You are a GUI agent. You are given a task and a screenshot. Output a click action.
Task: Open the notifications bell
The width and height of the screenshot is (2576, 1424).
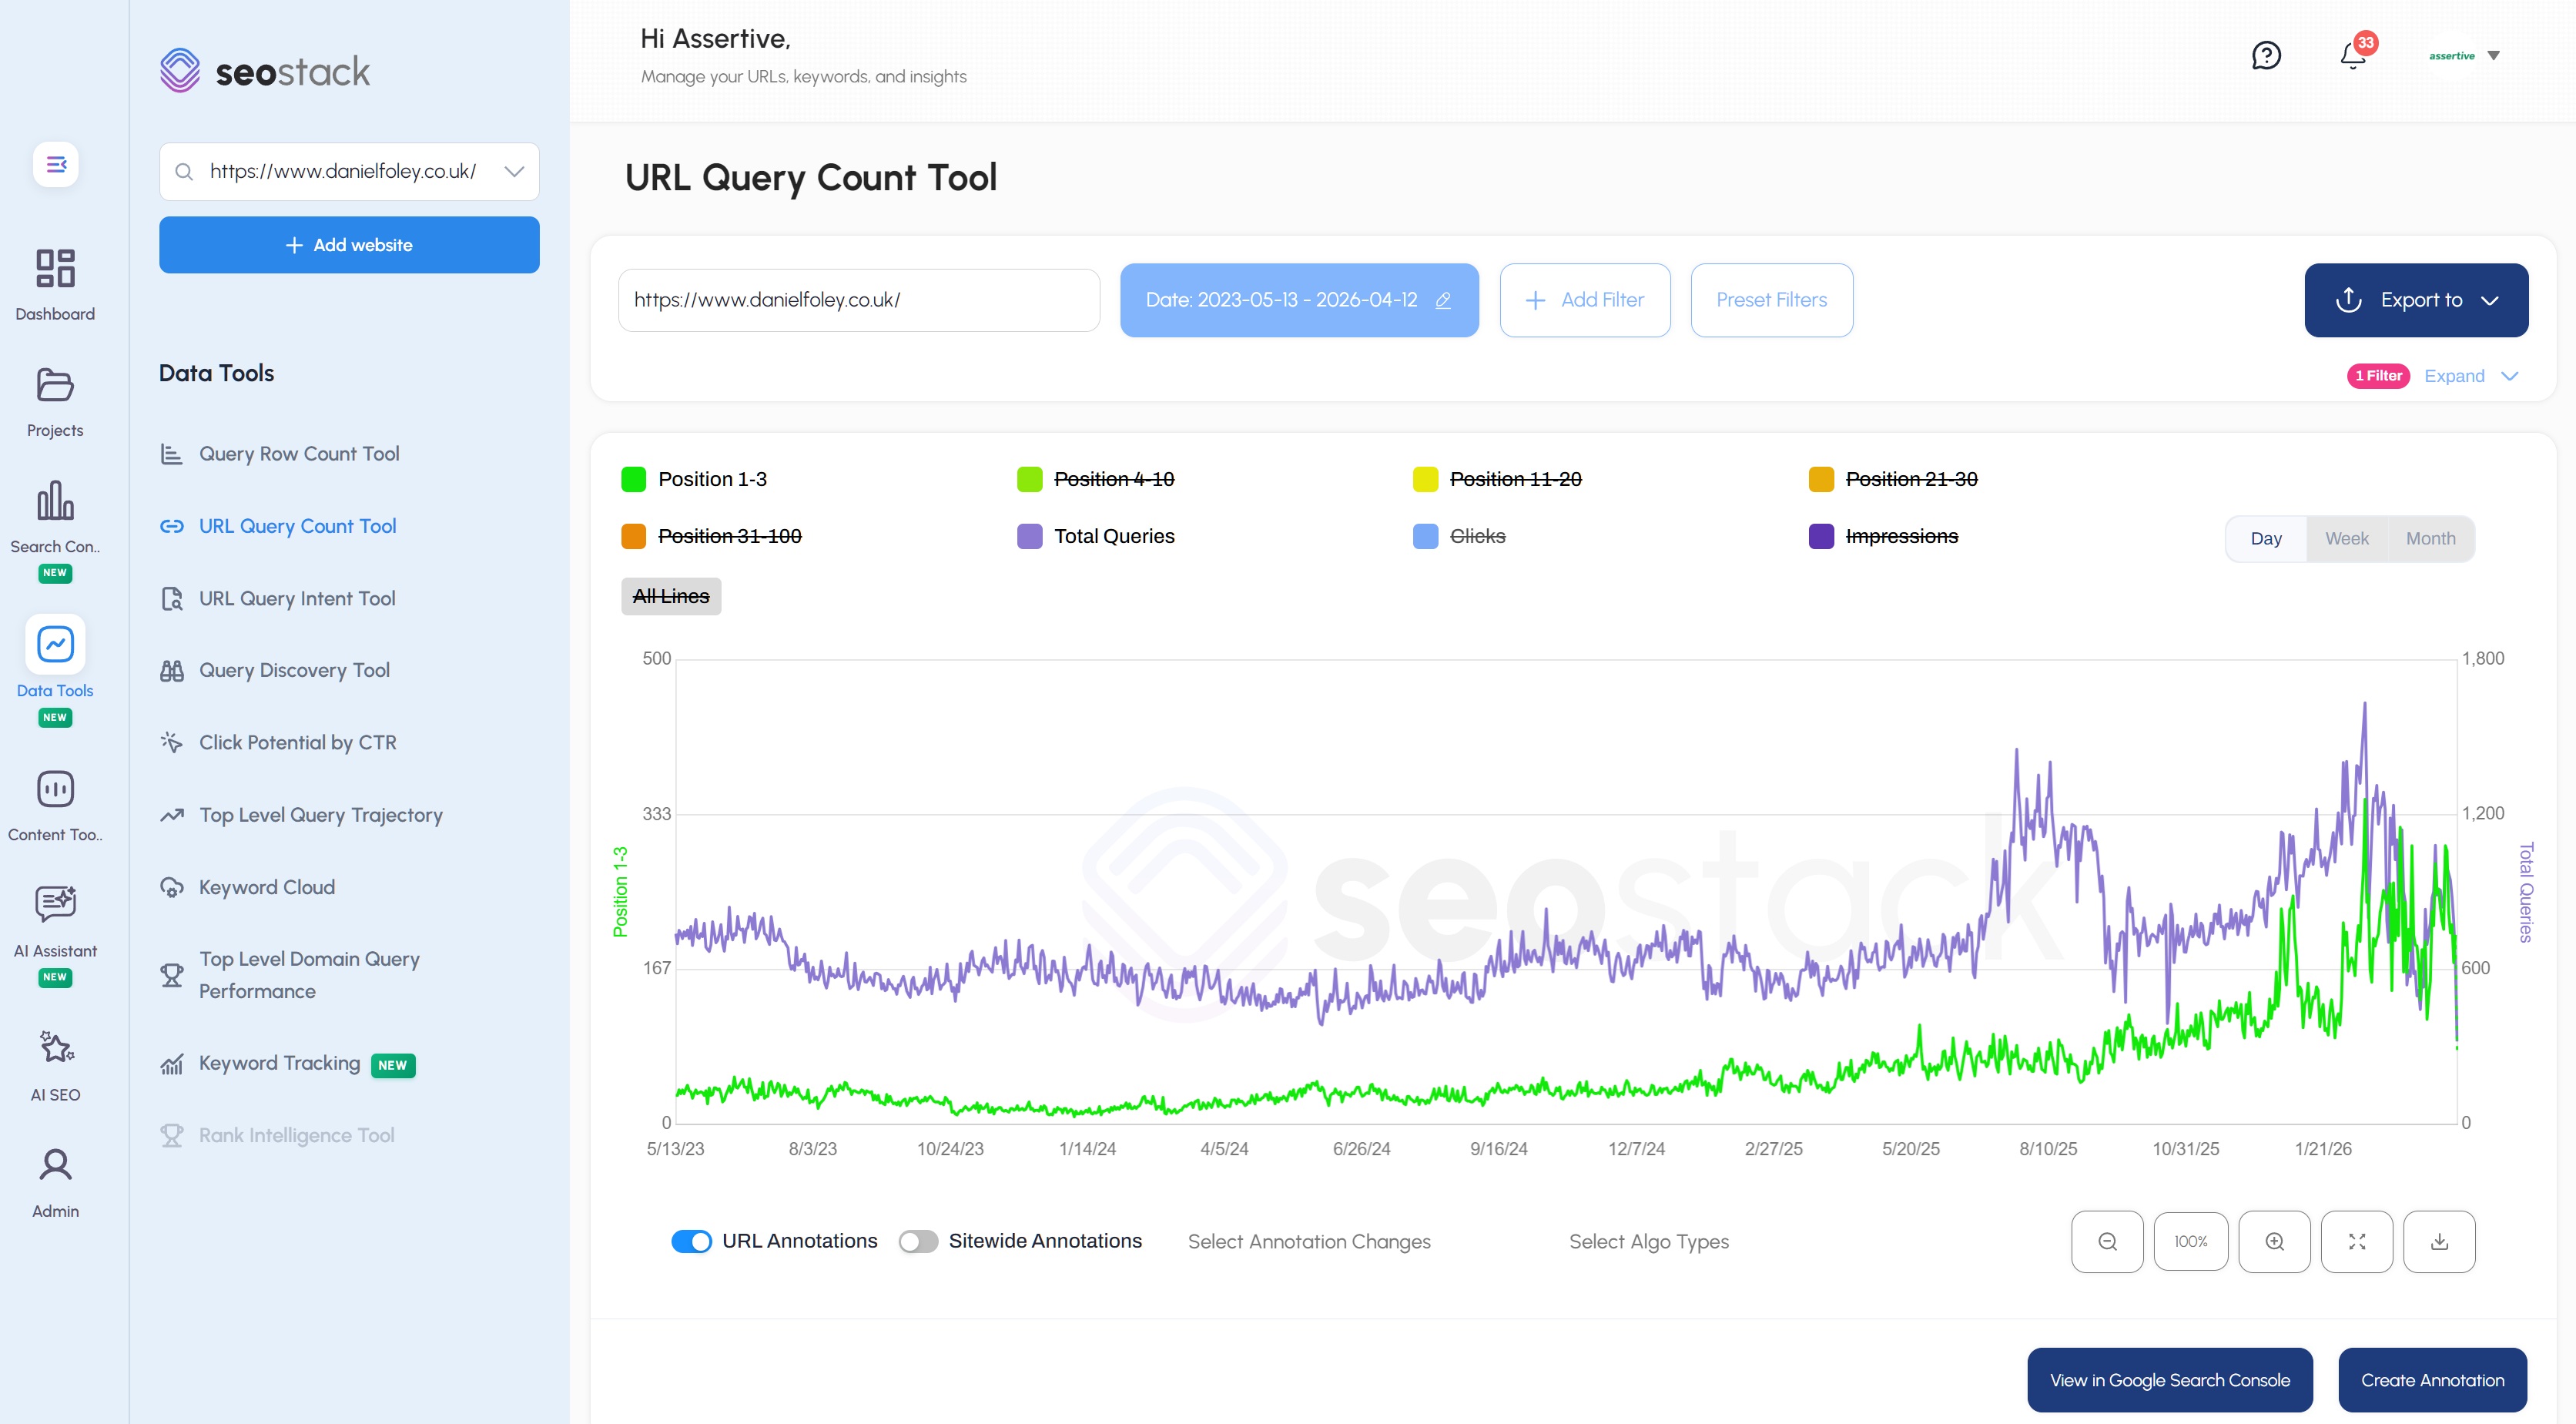[x=2352, y=57]
